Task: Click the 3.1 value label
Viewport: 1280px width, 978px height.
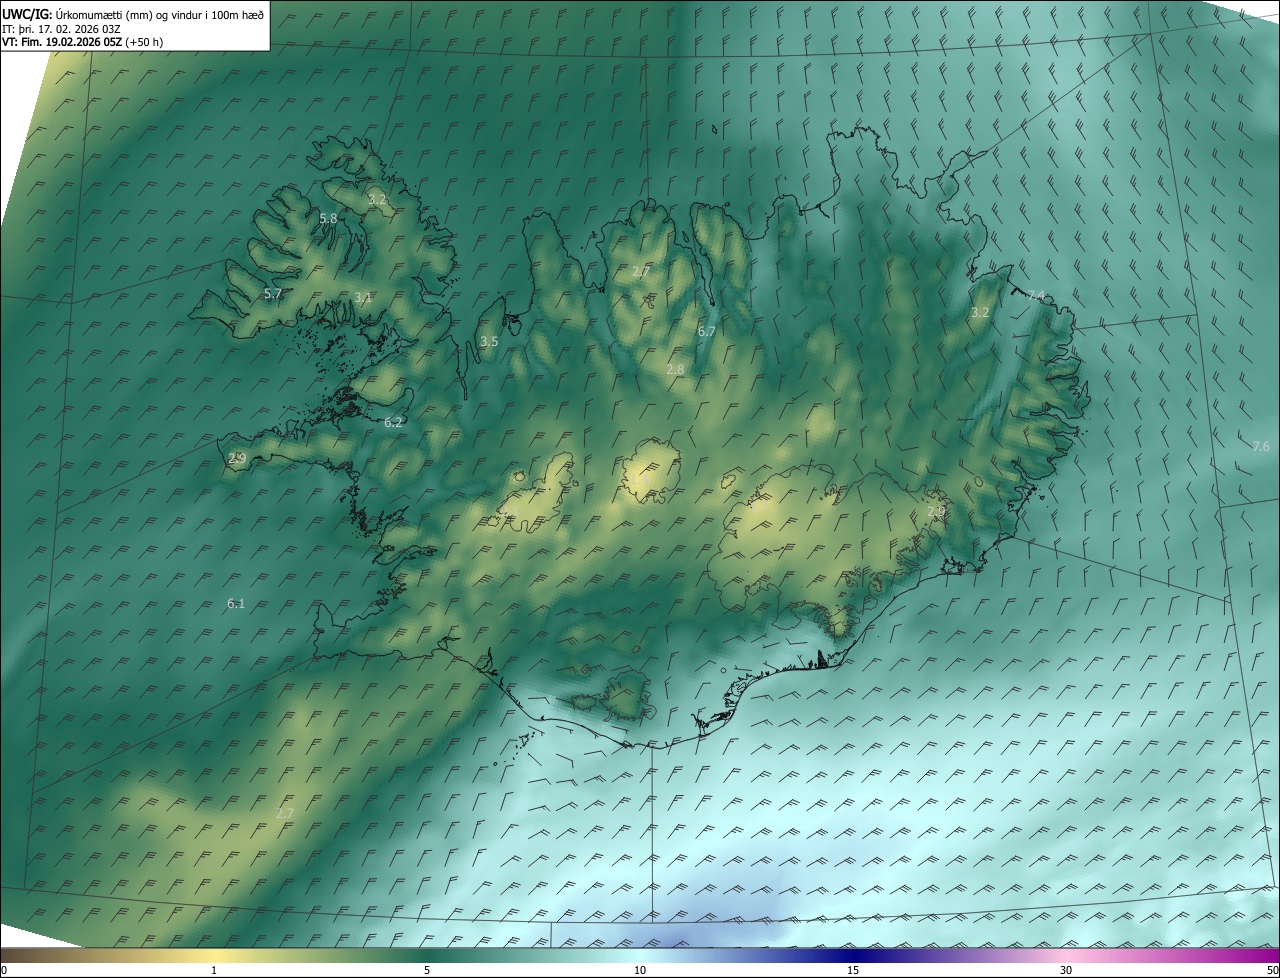Action: tap(363, 297)
